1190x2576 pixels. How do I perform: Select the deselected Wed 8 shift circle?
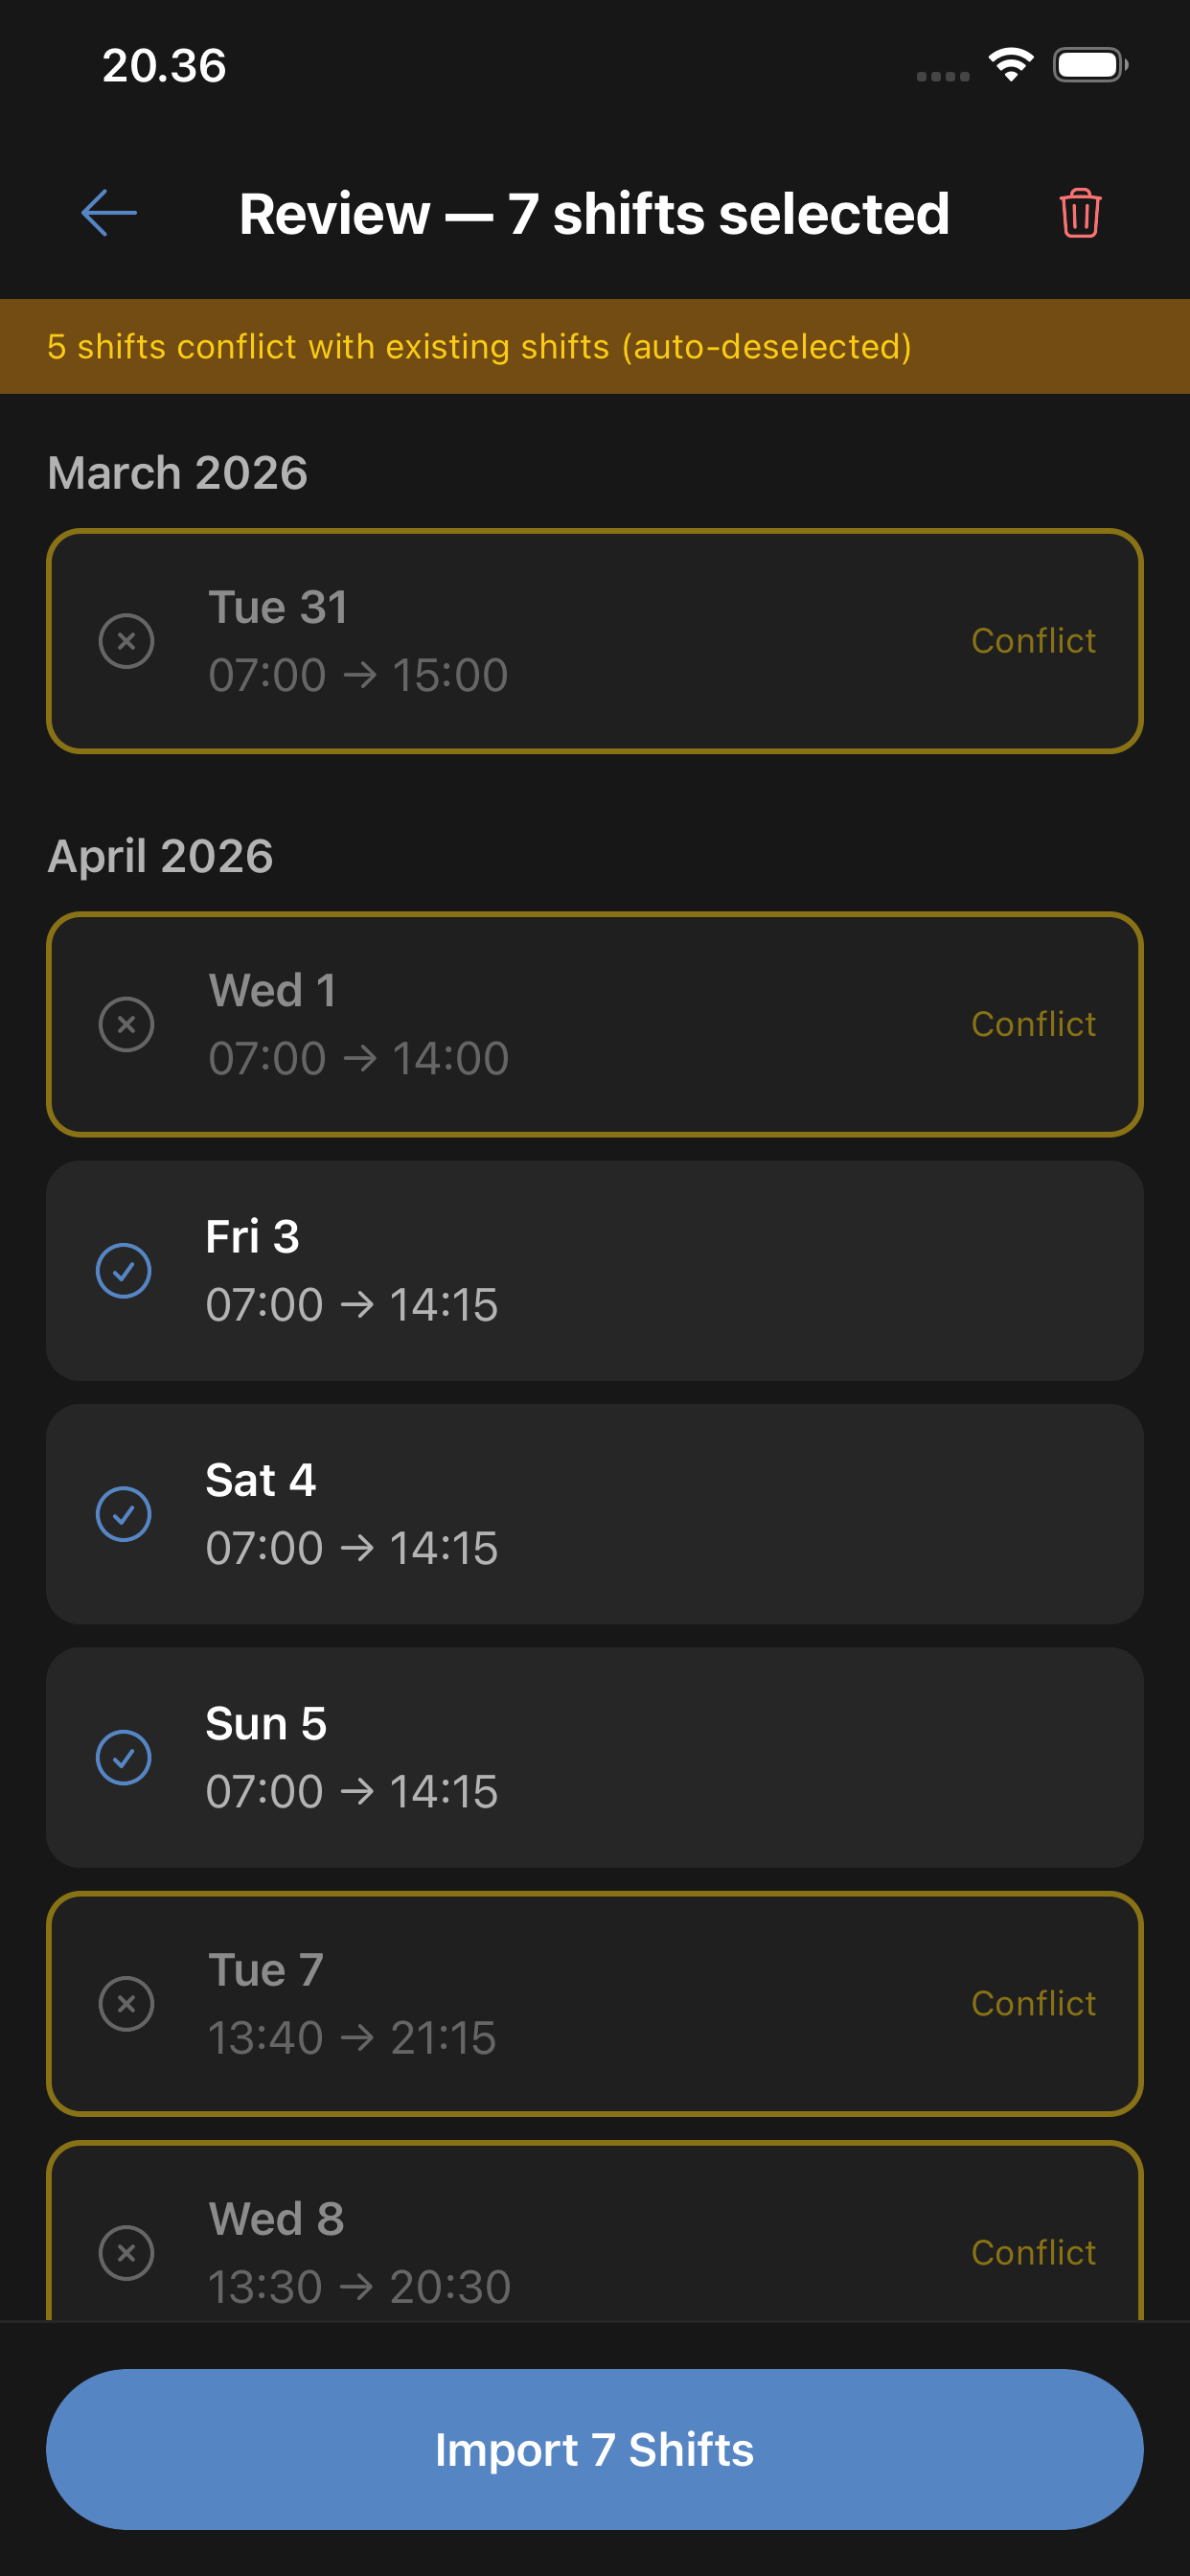click(x=126, y=2252)
